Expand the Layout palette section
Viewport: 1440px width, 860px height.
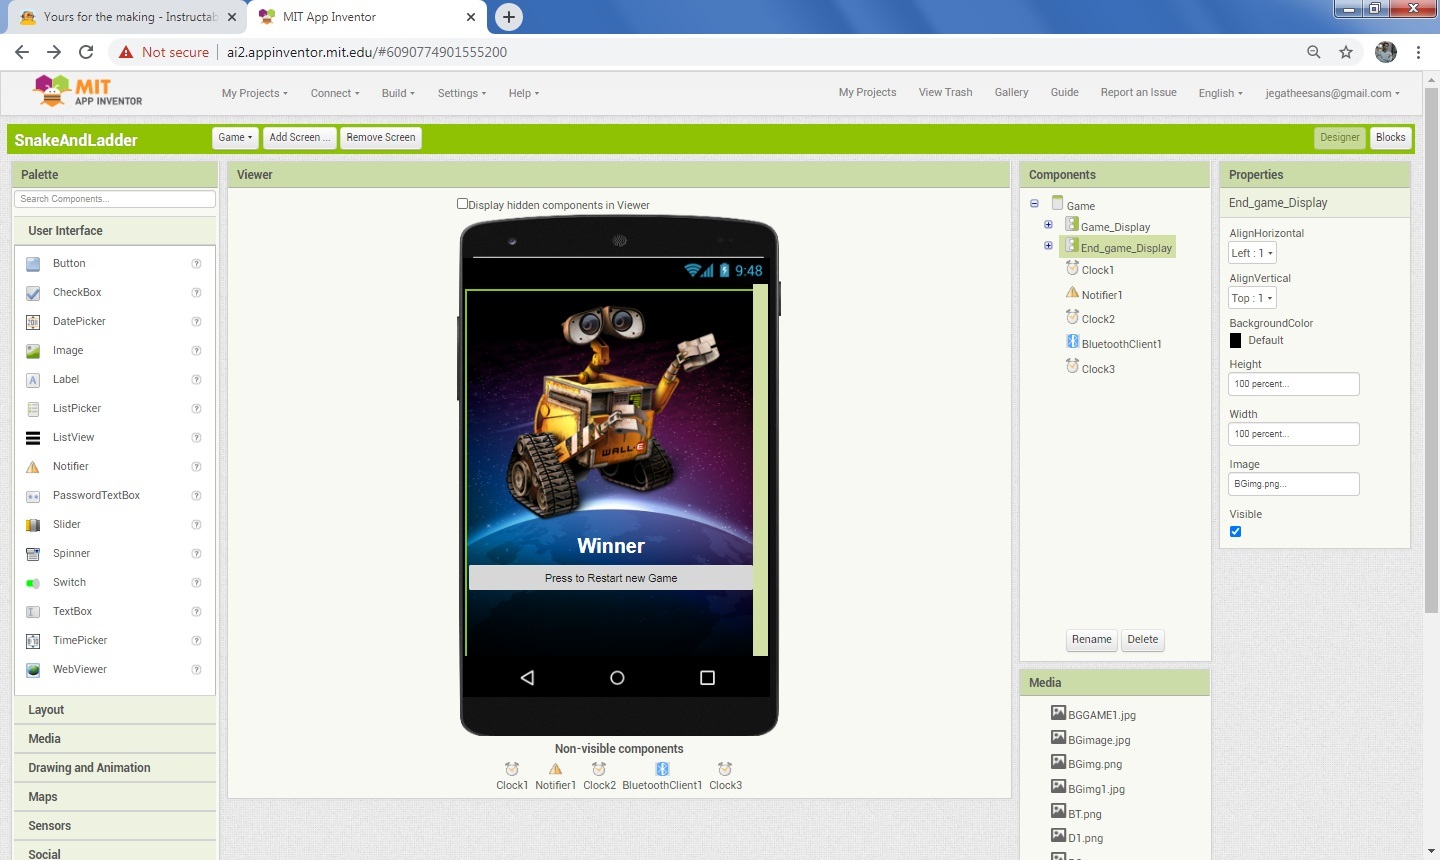click(x=115, y=710)
